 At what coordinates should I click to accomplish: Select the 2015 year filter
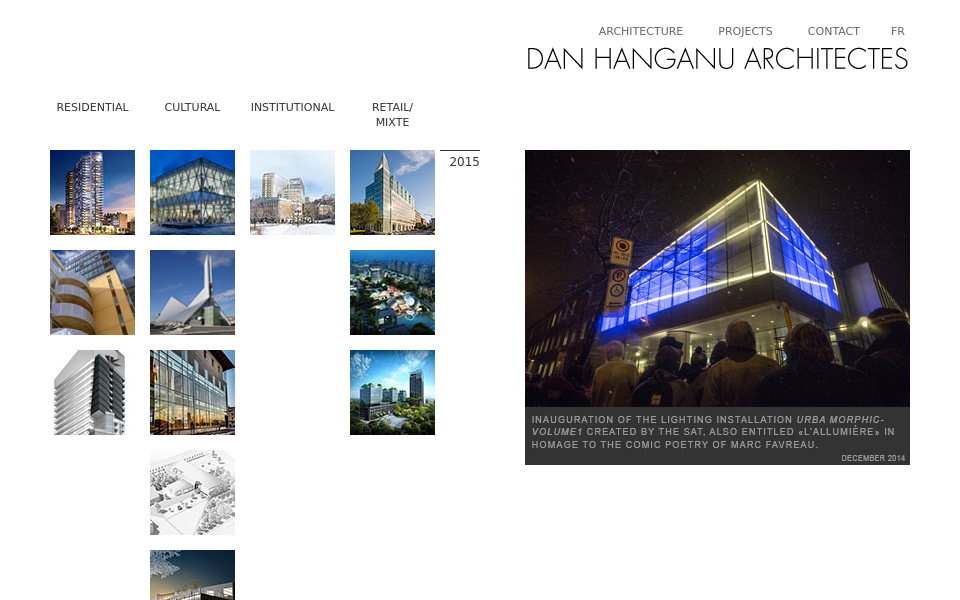(463, 162)
